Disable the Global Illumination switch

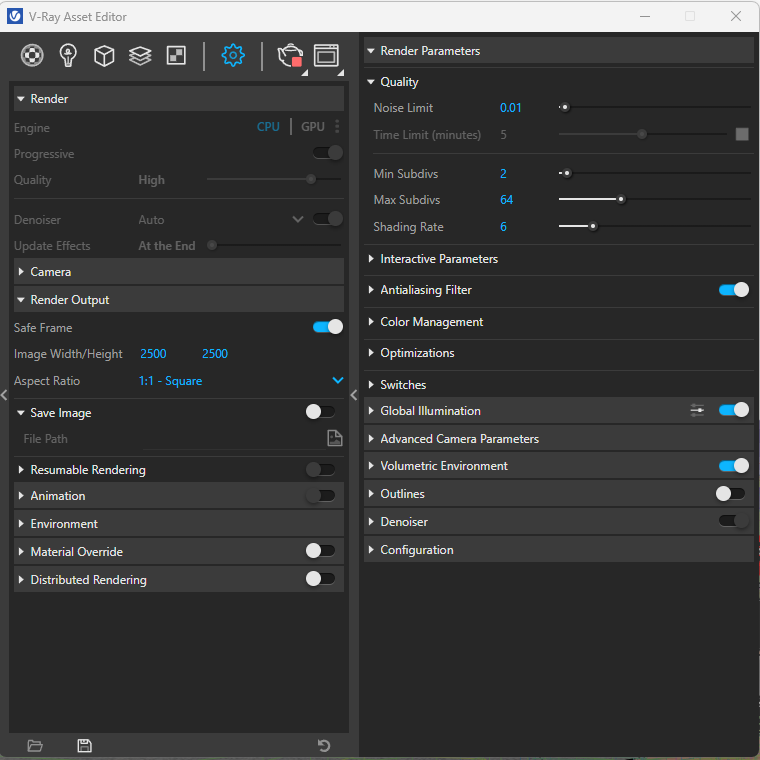(734, 410)
